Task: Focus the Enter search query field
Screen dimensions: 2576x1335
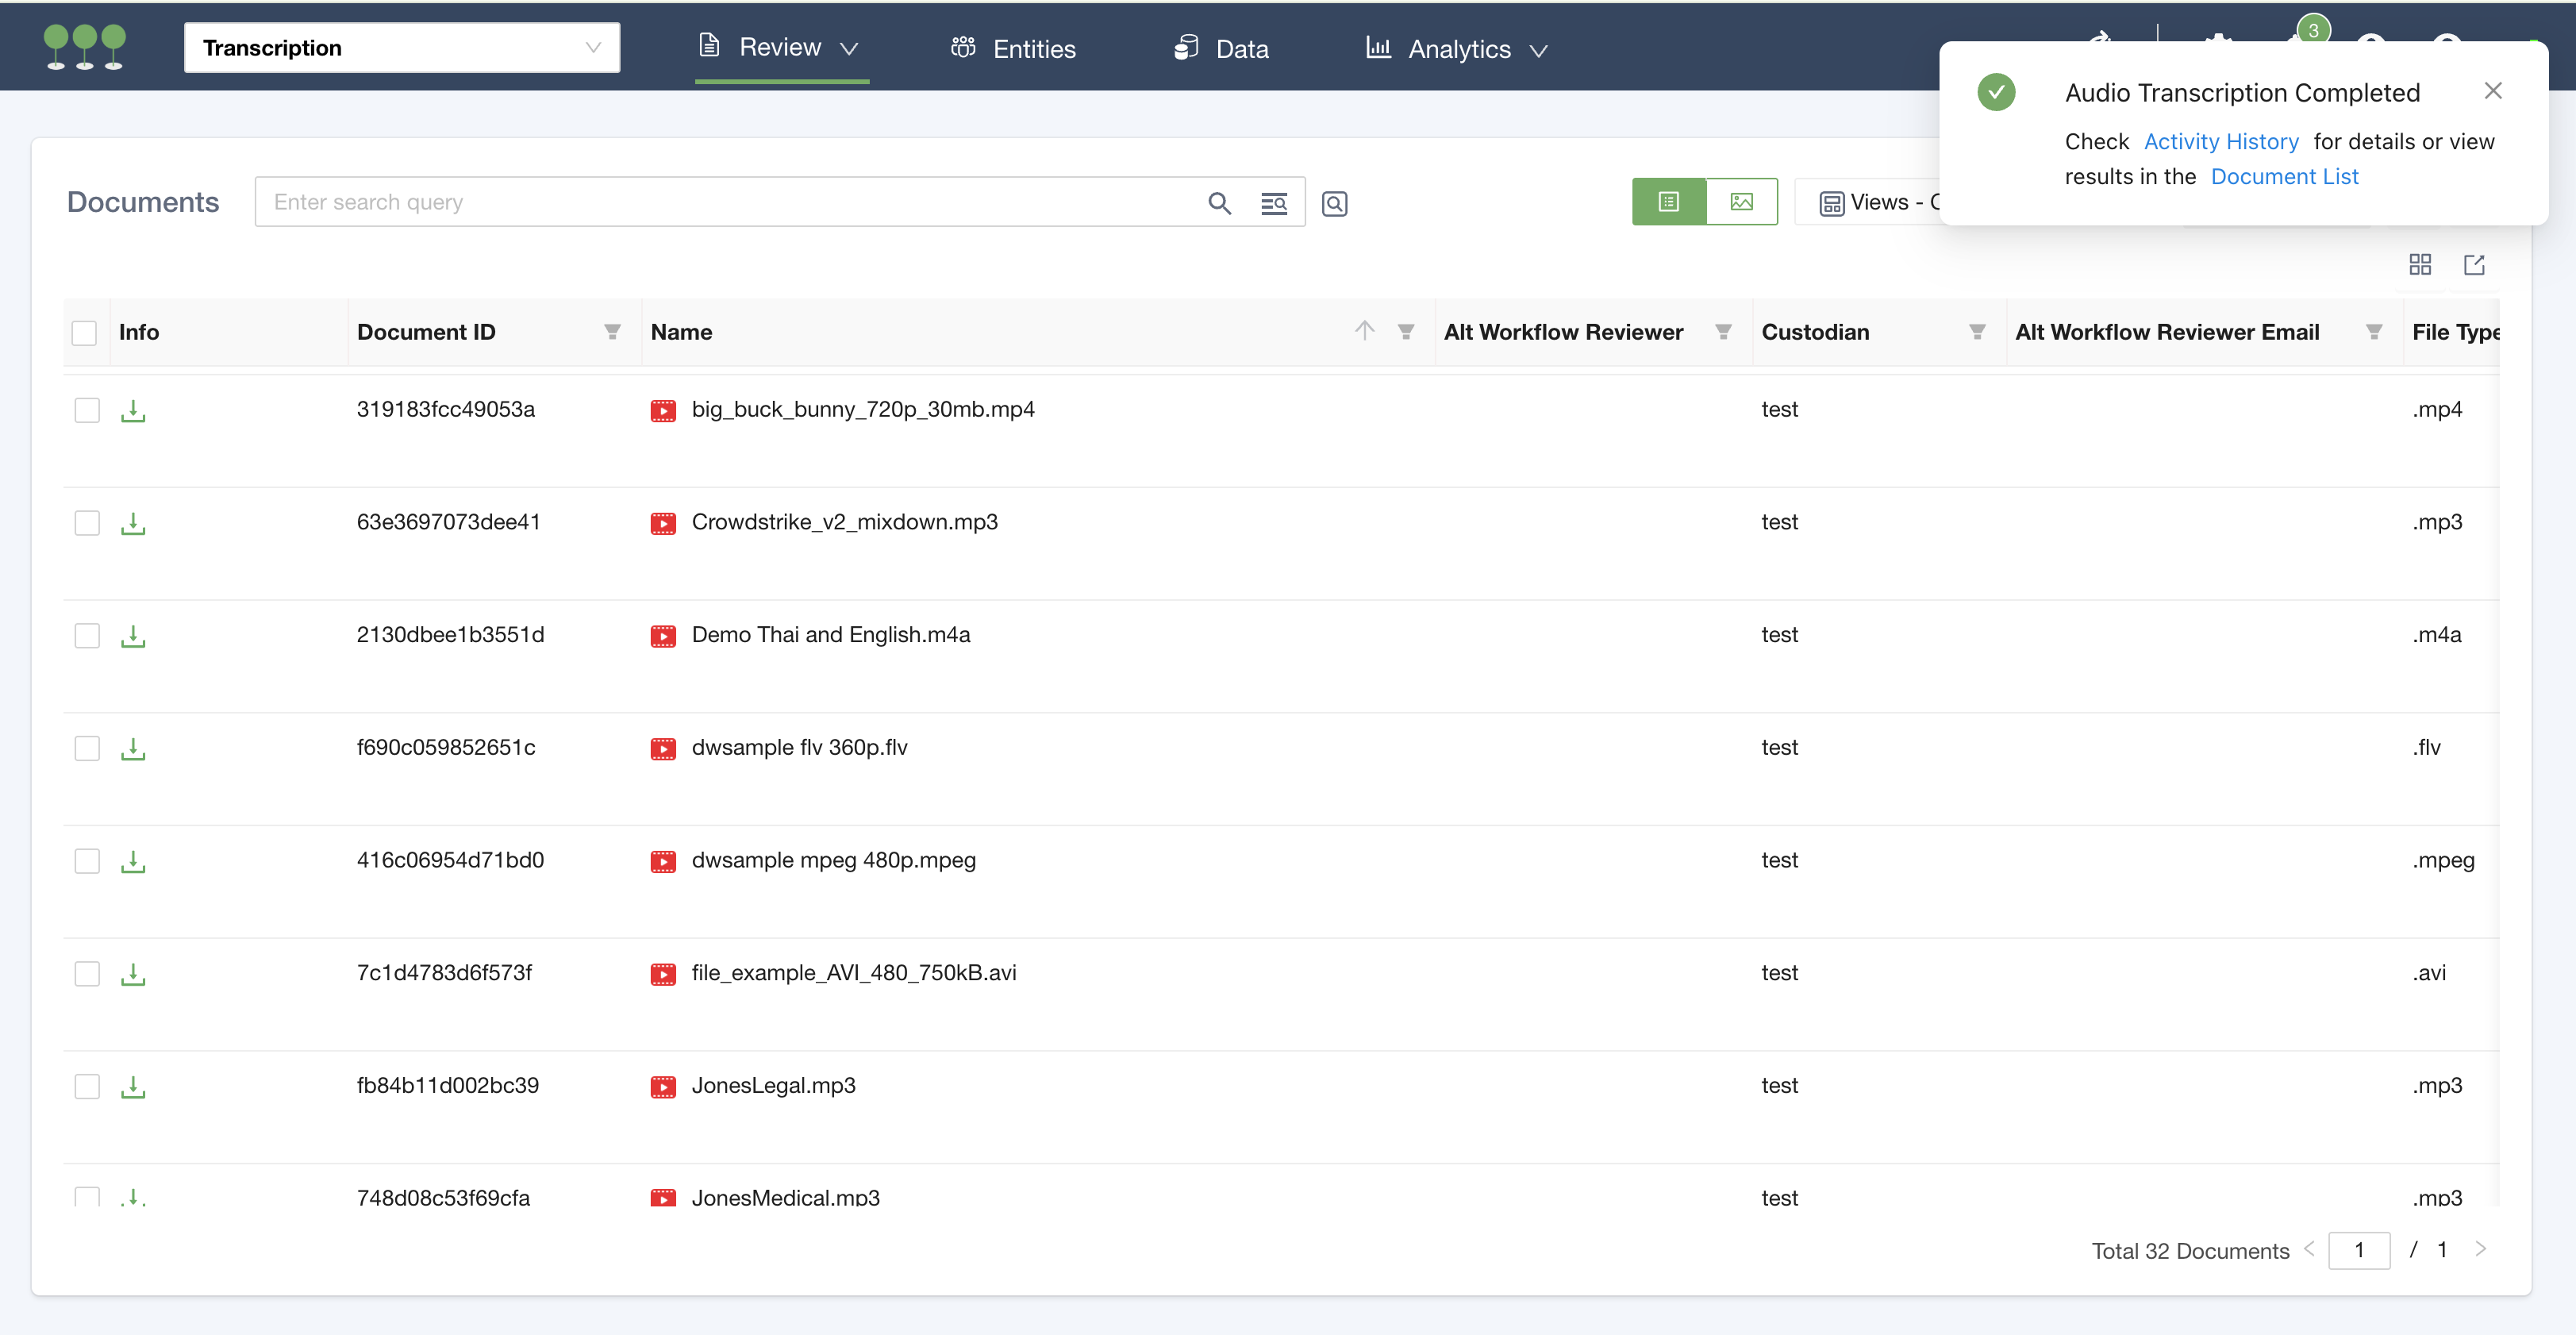Action: point(730,203)
